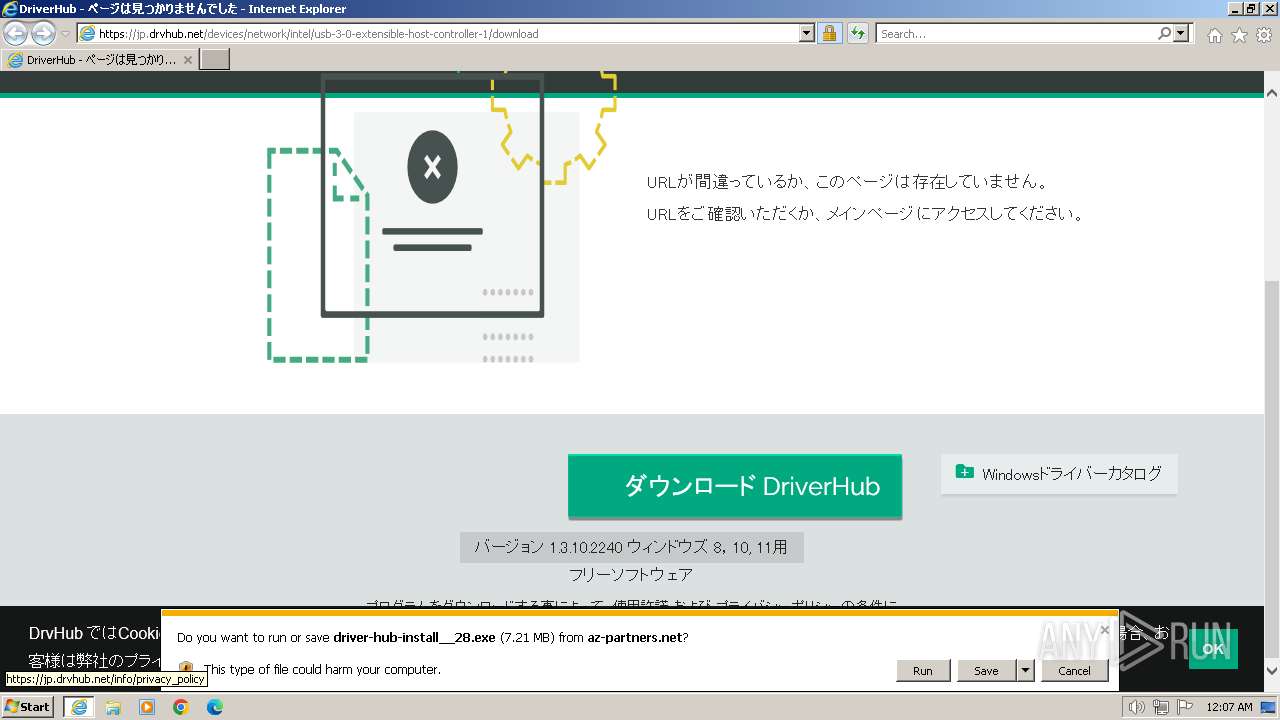Click the refresh page icon
1280x720 pixels.
pyautogui.click(x=857, y=33)
